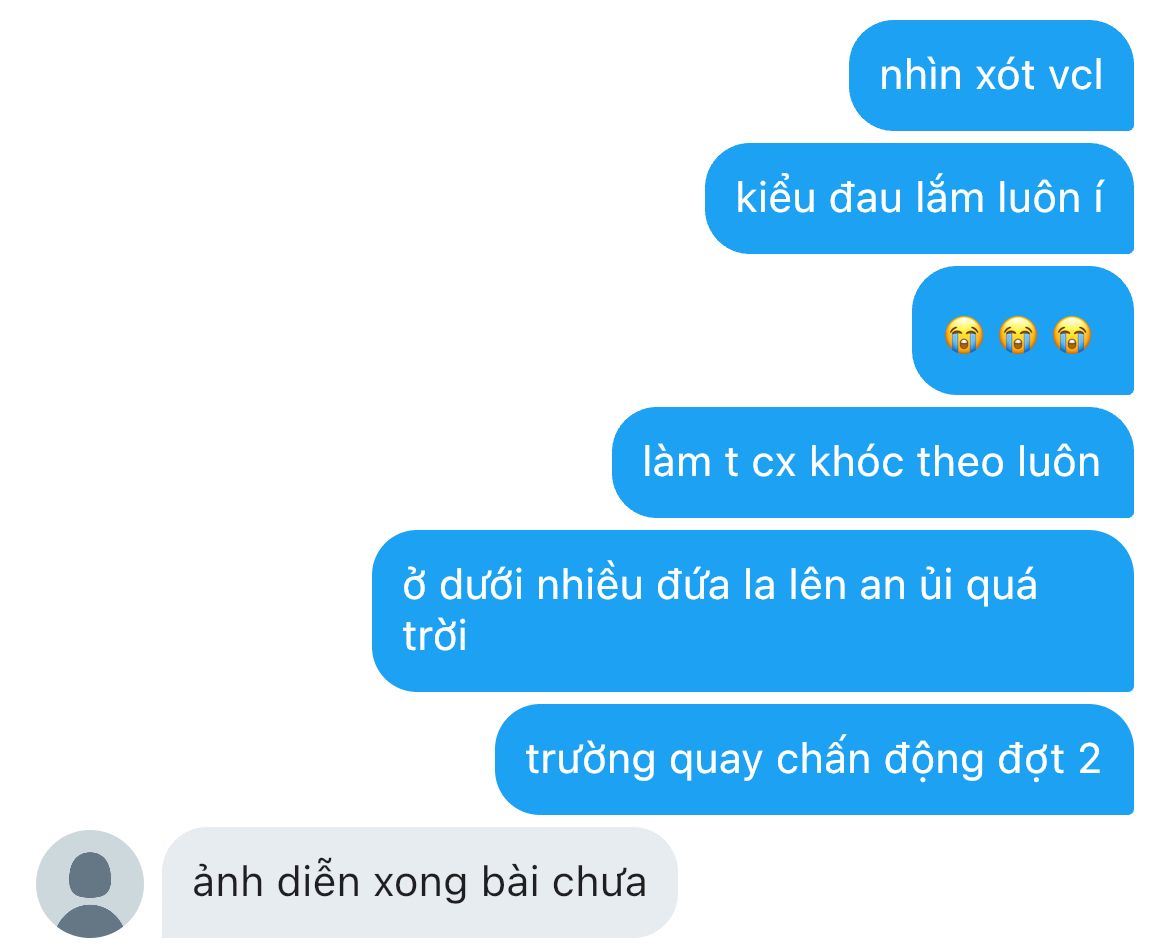The image size is (1170, 947).
Task: Click the number 2 in the last blue message
Action: pos(1089,759)
